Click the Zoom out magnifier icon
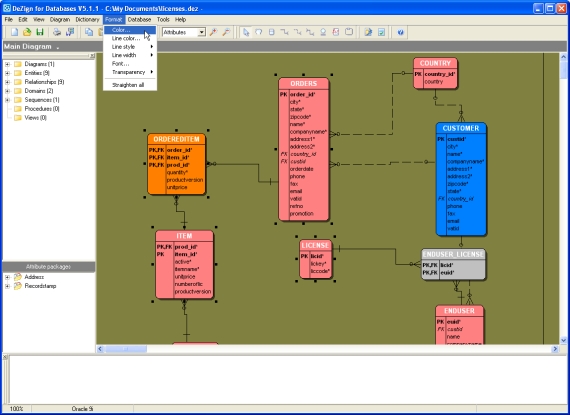This screenshot has height=415, width=570. point(226,32)
